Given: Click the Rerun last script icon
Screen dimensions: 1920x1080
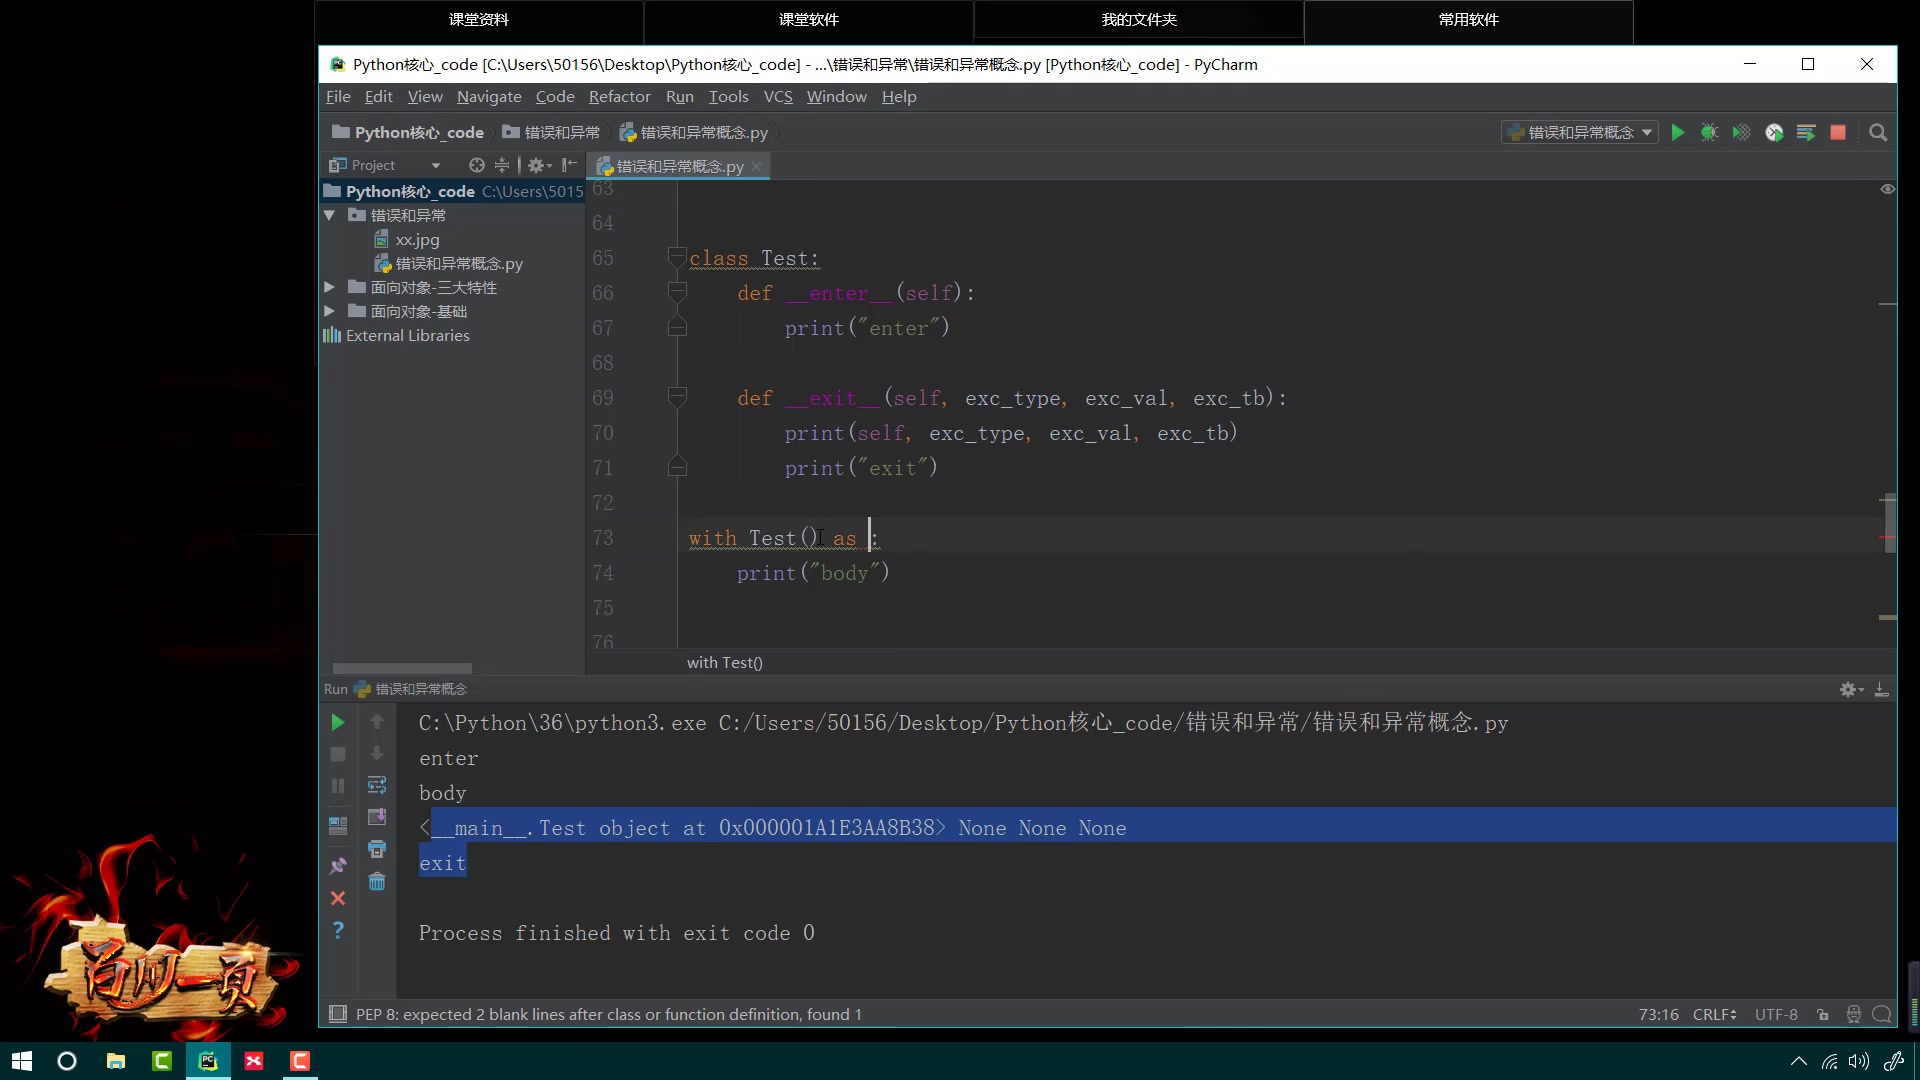Looking at the screenshot, I should 336,720.
